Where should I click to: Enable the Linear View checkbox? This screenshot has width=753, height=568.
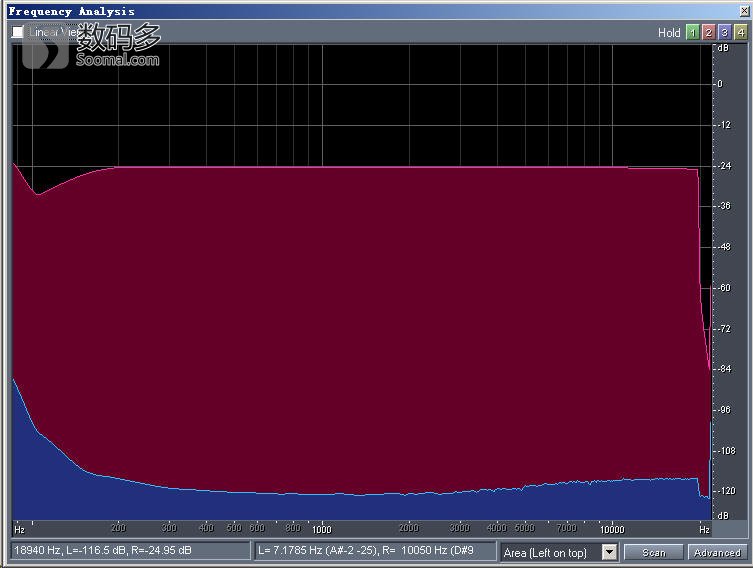[x=18, y=32]
